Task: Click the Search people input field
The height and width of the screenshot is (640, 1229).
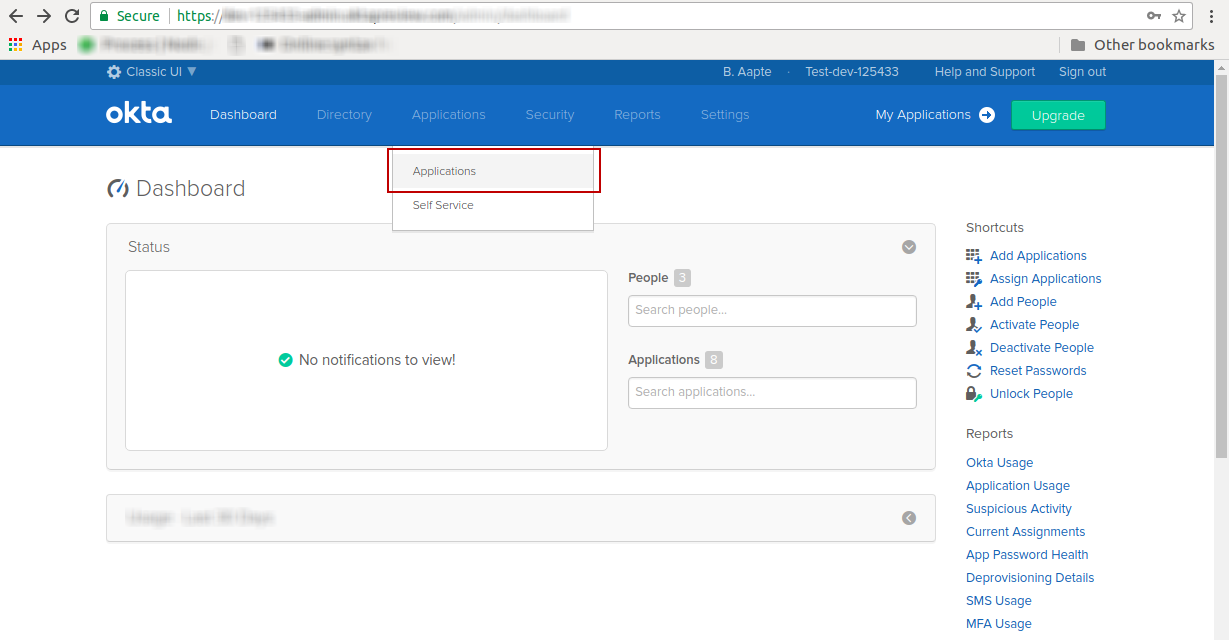Action: point(771,311)
